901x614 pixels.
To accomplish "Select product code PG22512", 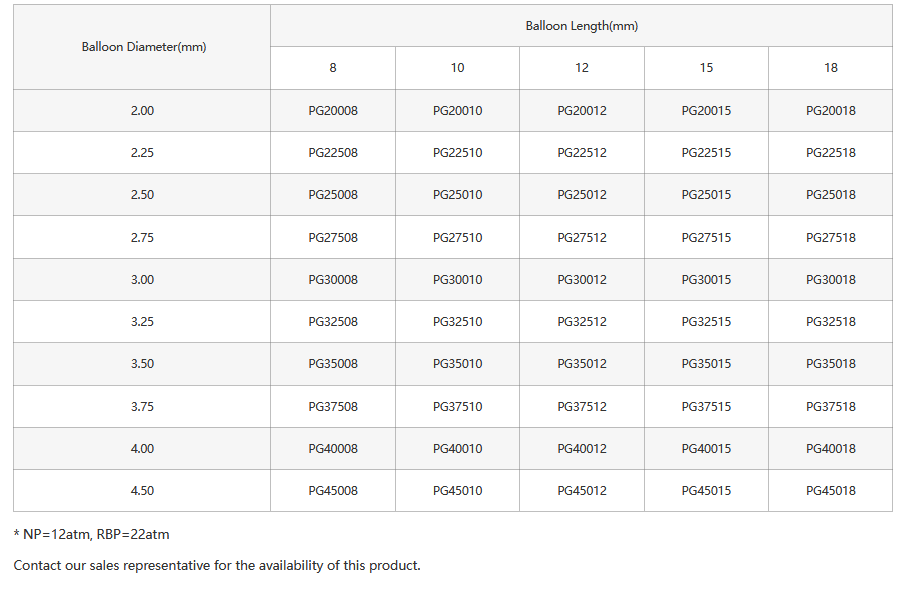I will [x=582, y=153].
